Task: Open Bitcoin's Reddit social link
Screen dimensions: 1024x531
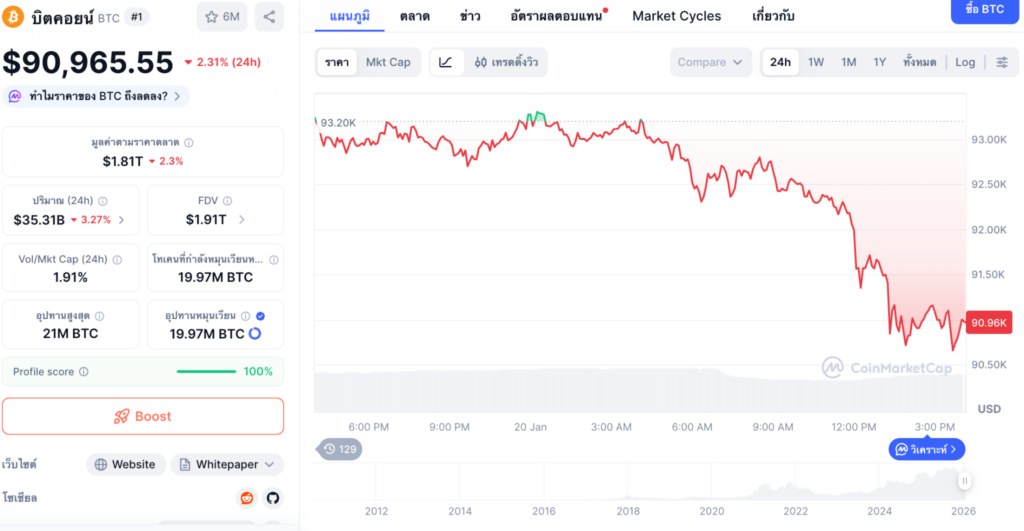Action: pos(246,497)
